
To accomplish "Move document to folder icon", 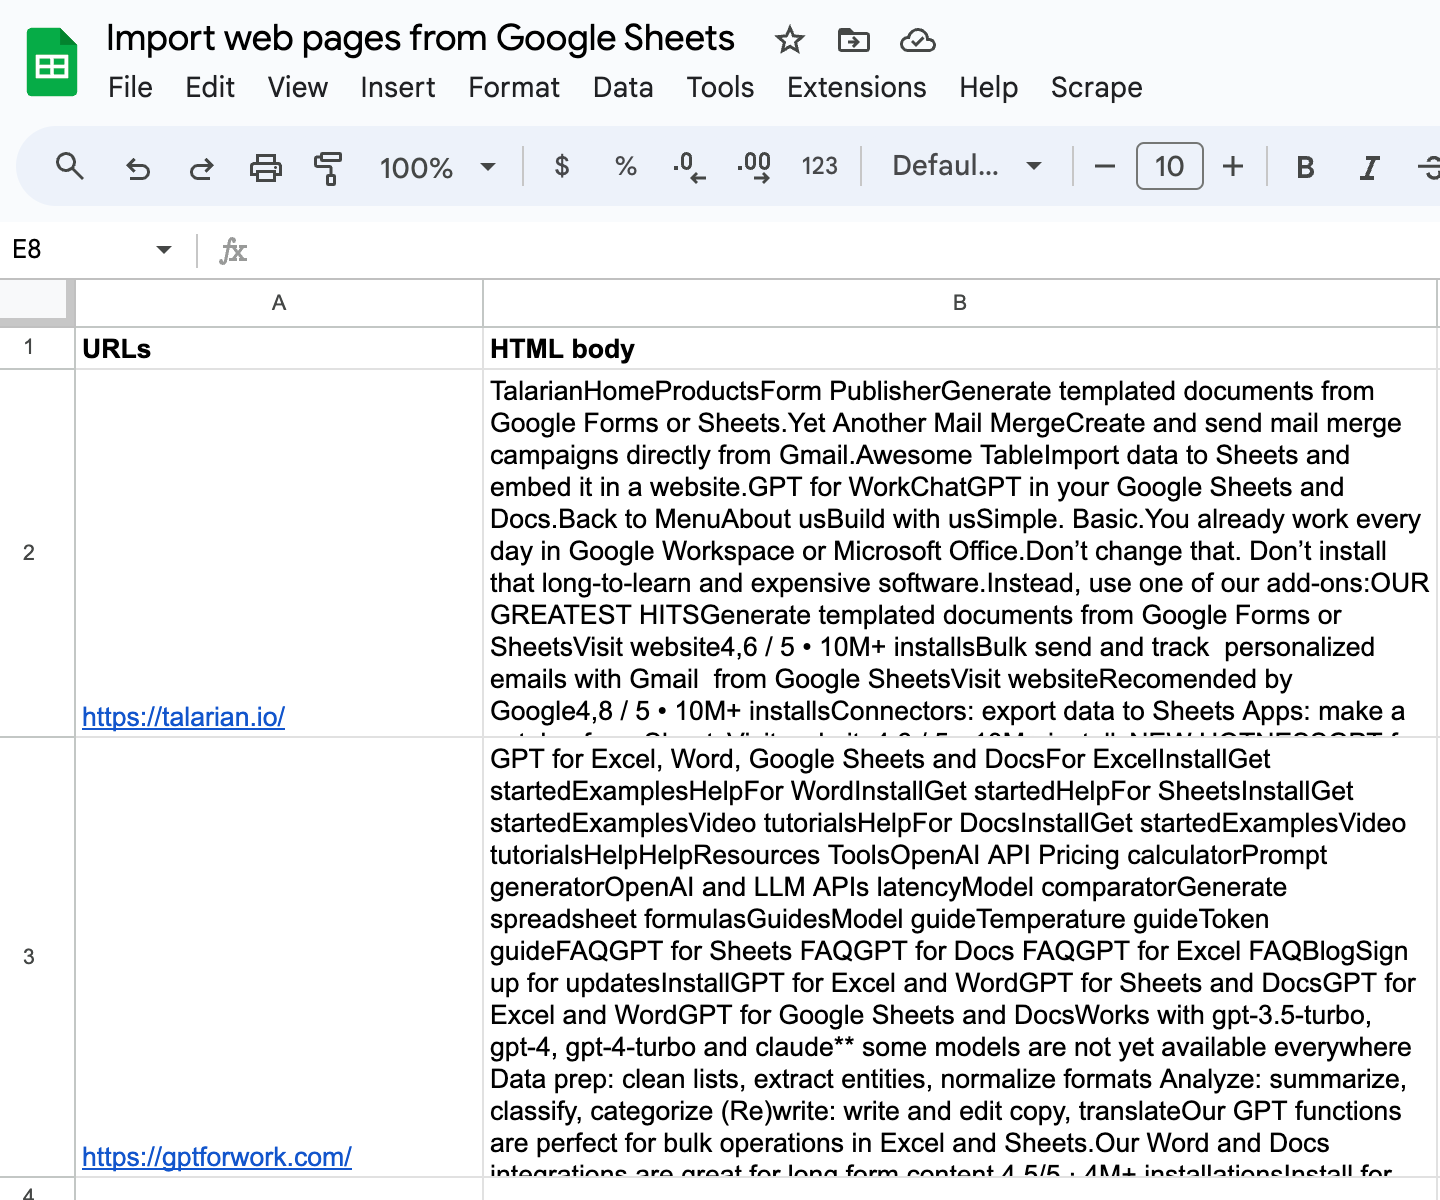I will 853,40.
